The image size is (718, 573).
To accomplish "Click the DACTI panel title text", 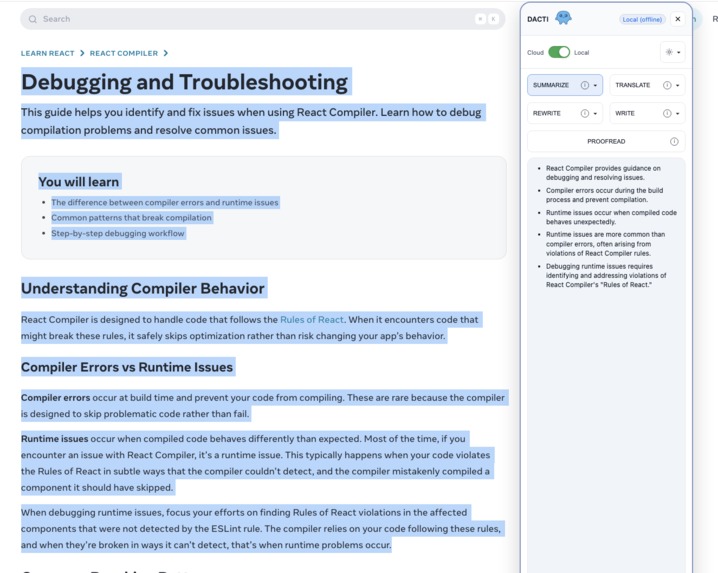I will [538, 19].
